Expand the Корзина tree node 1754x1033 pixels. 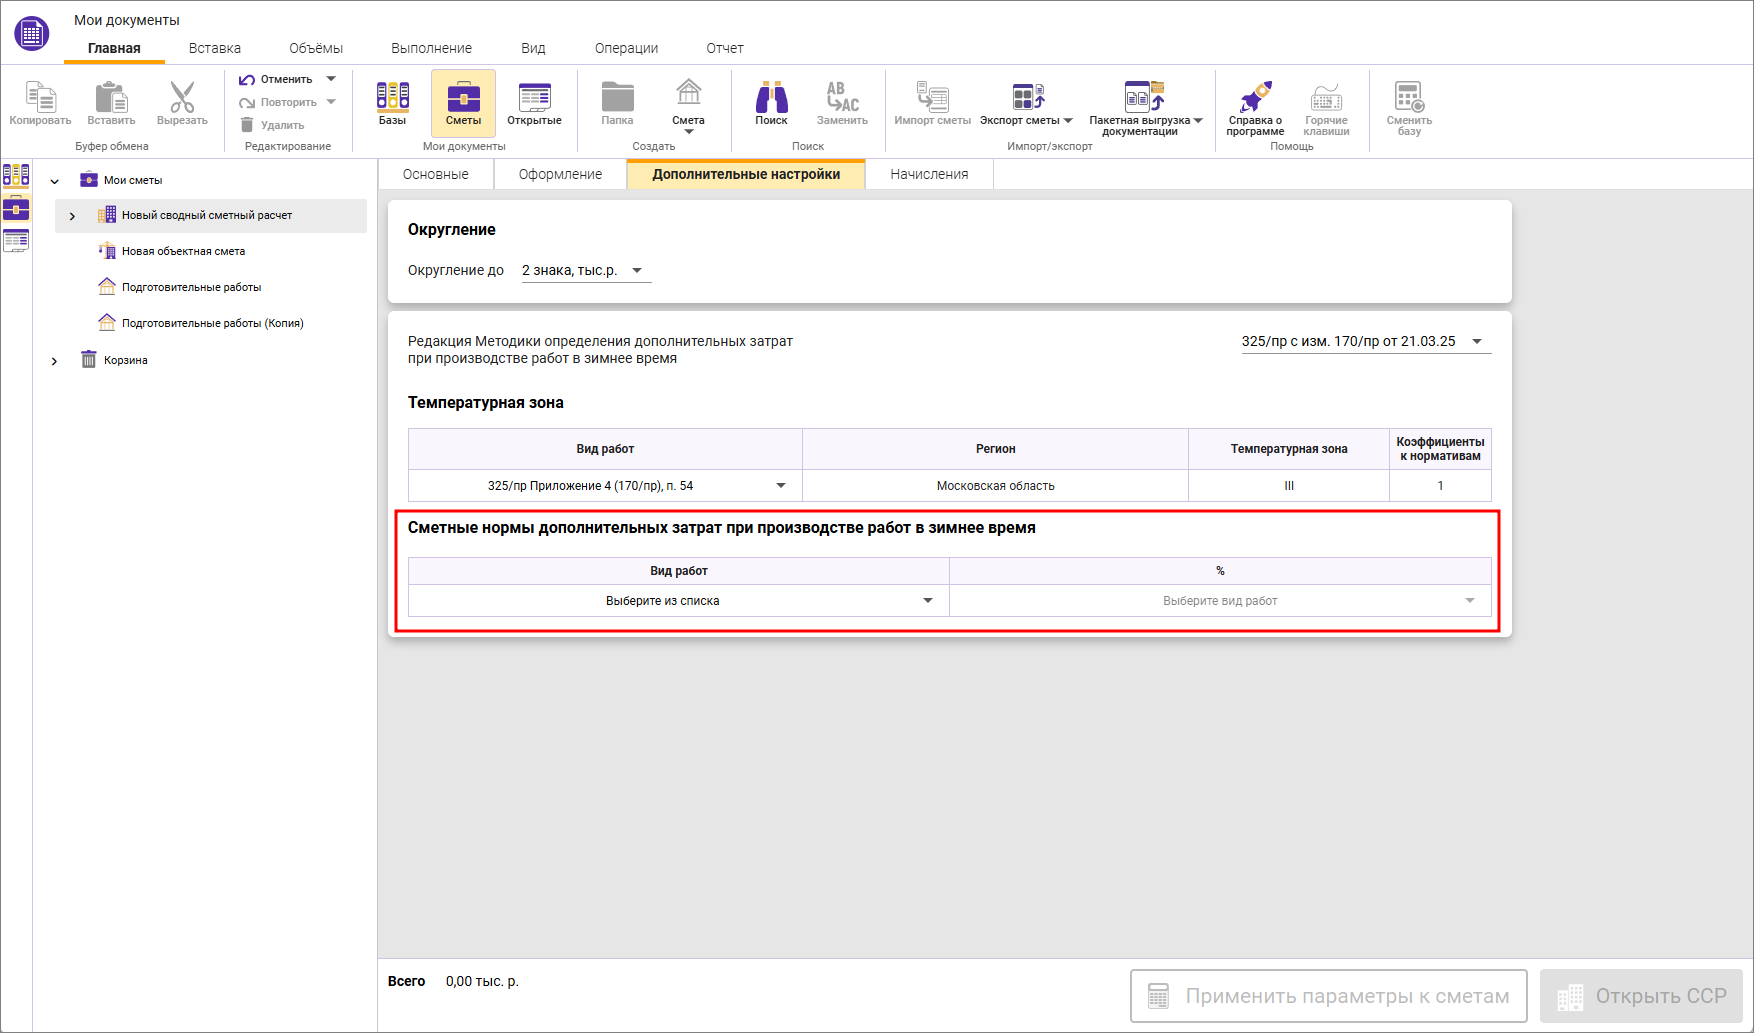click(54, 361)
